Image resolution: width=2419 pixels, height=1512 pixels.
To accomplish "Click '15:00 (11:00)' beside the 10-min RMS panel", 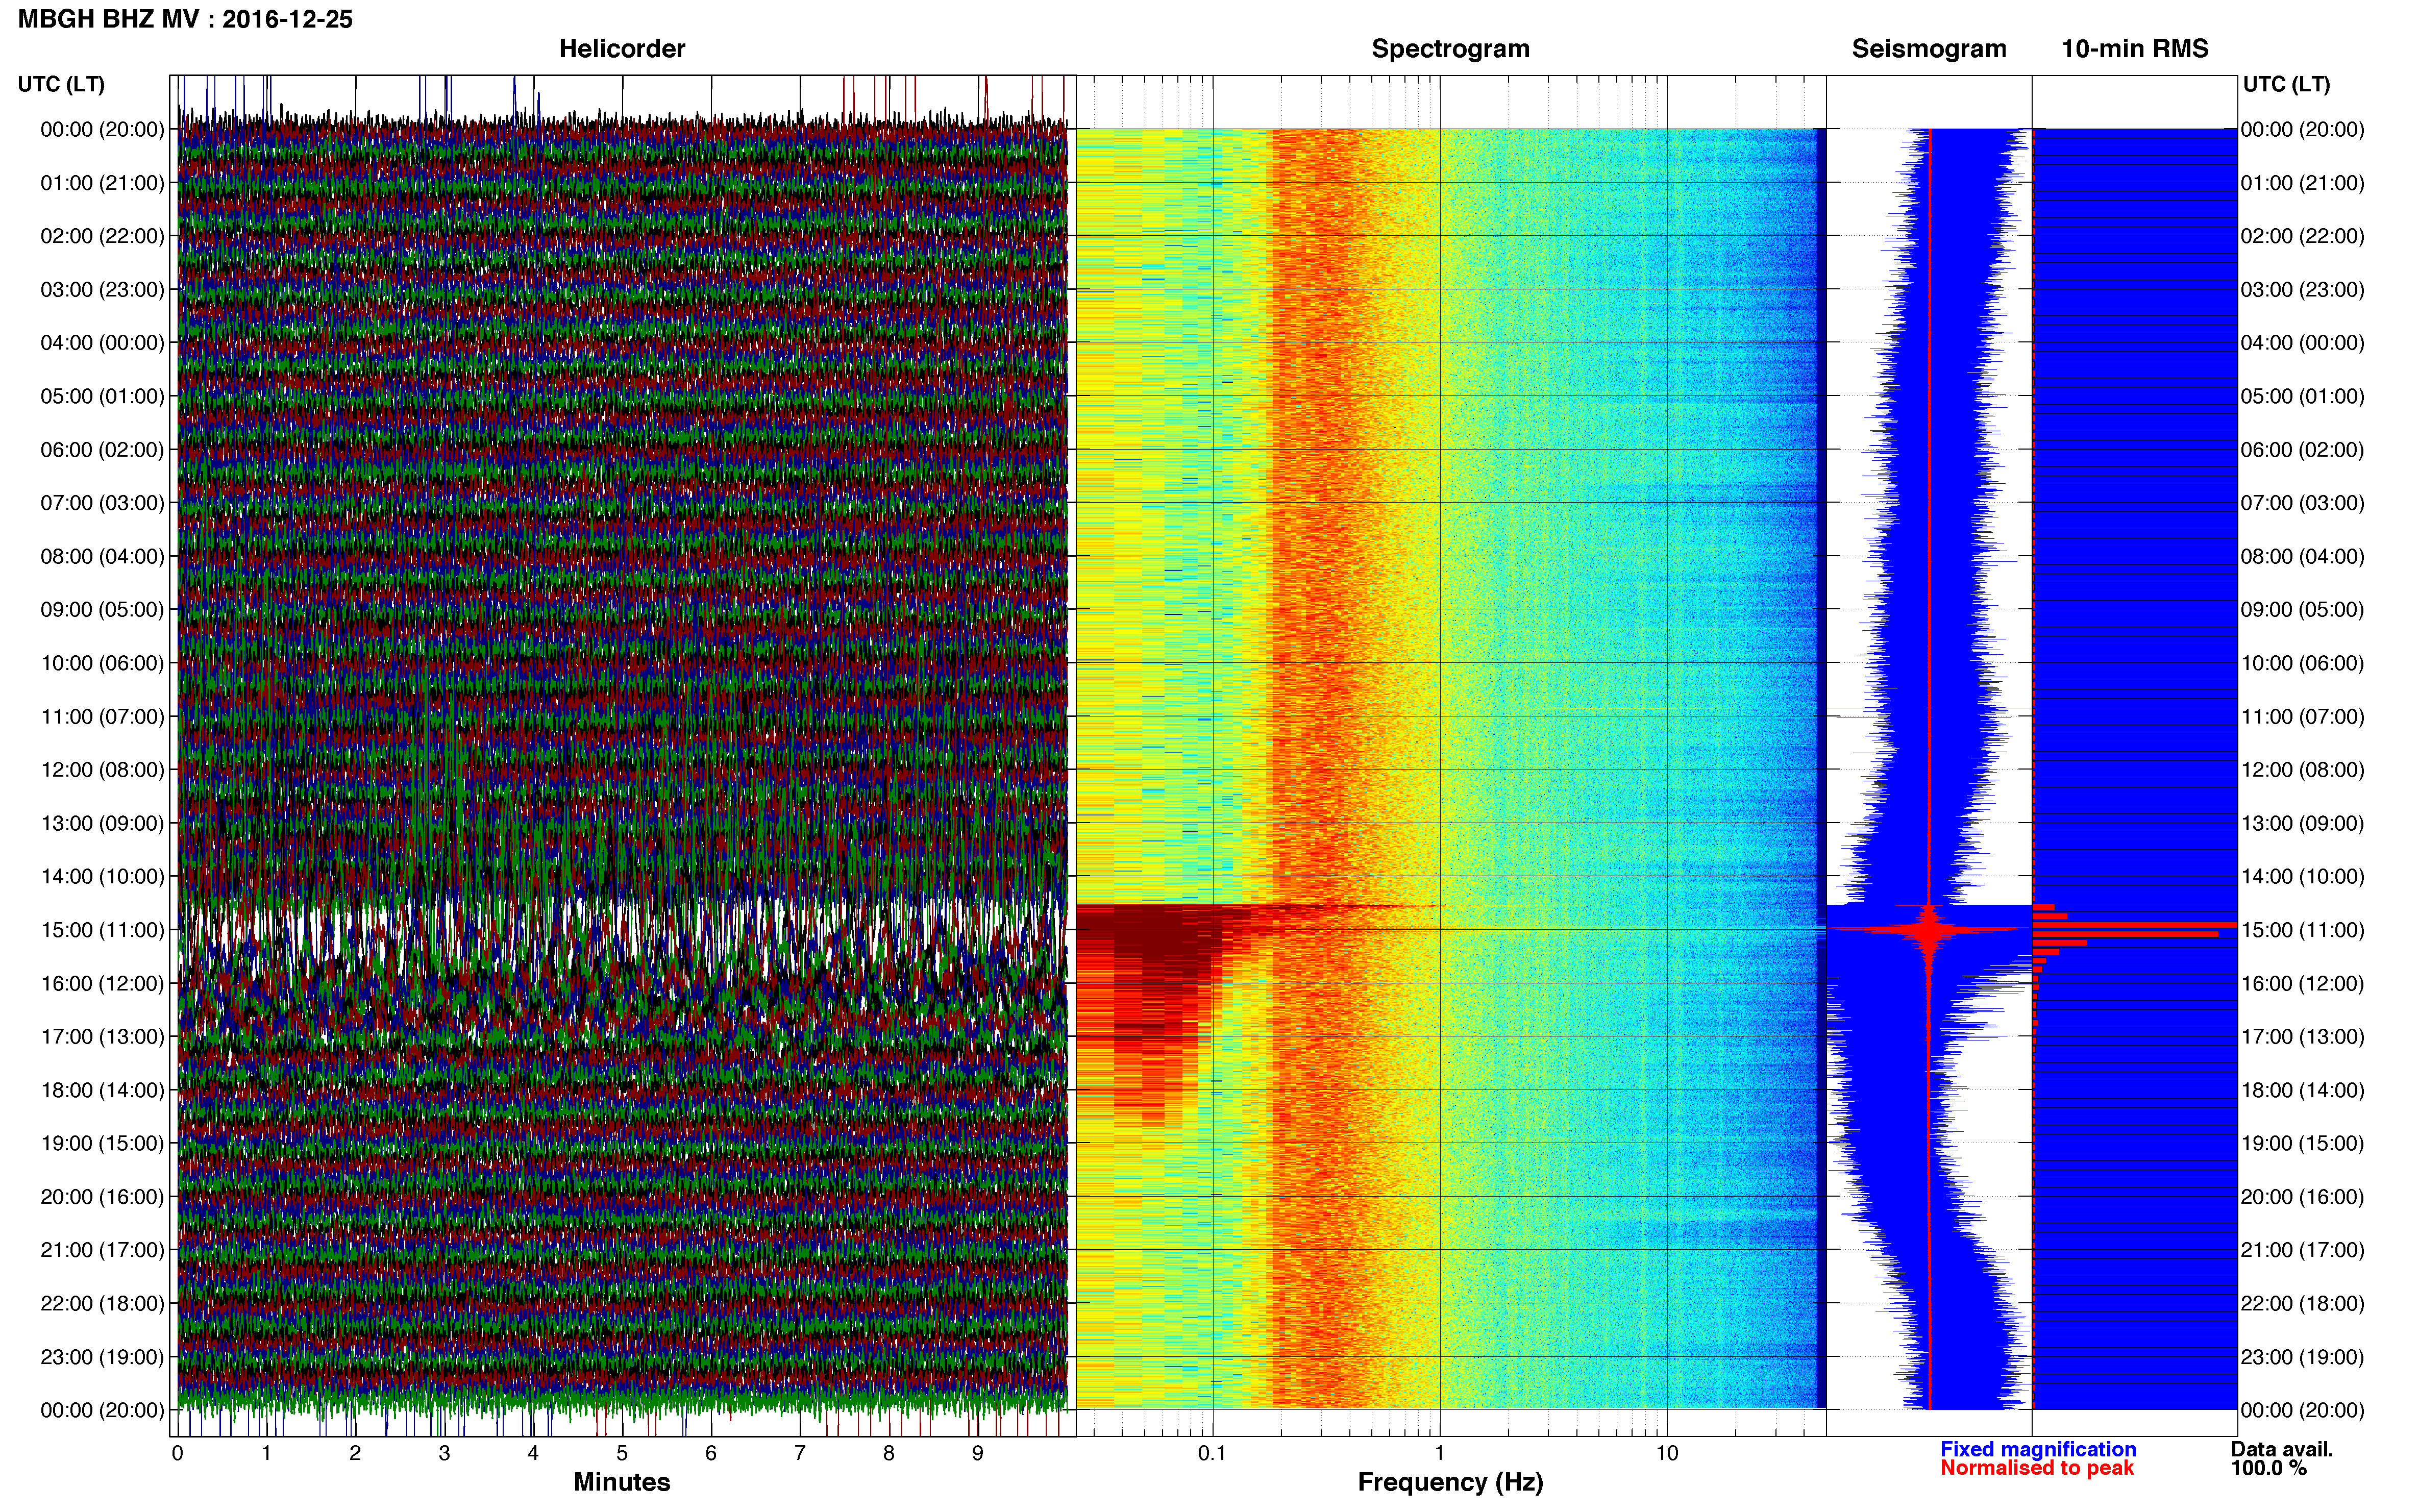I will tap(2302, 930).
